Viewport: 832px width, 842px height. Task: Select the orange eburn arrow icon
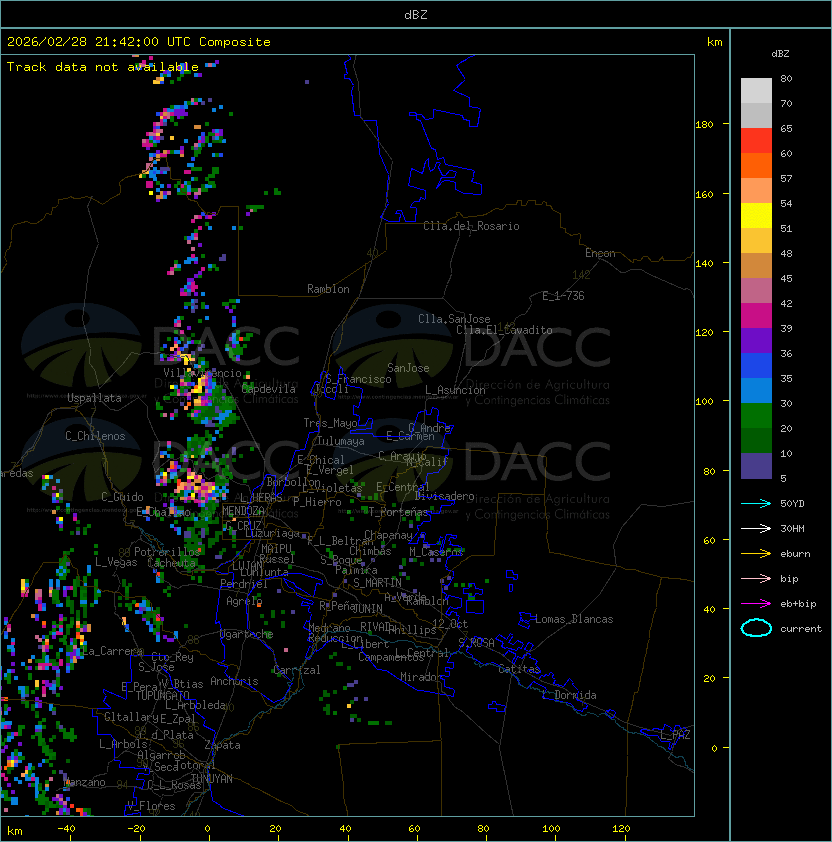[x=756, y=553]
